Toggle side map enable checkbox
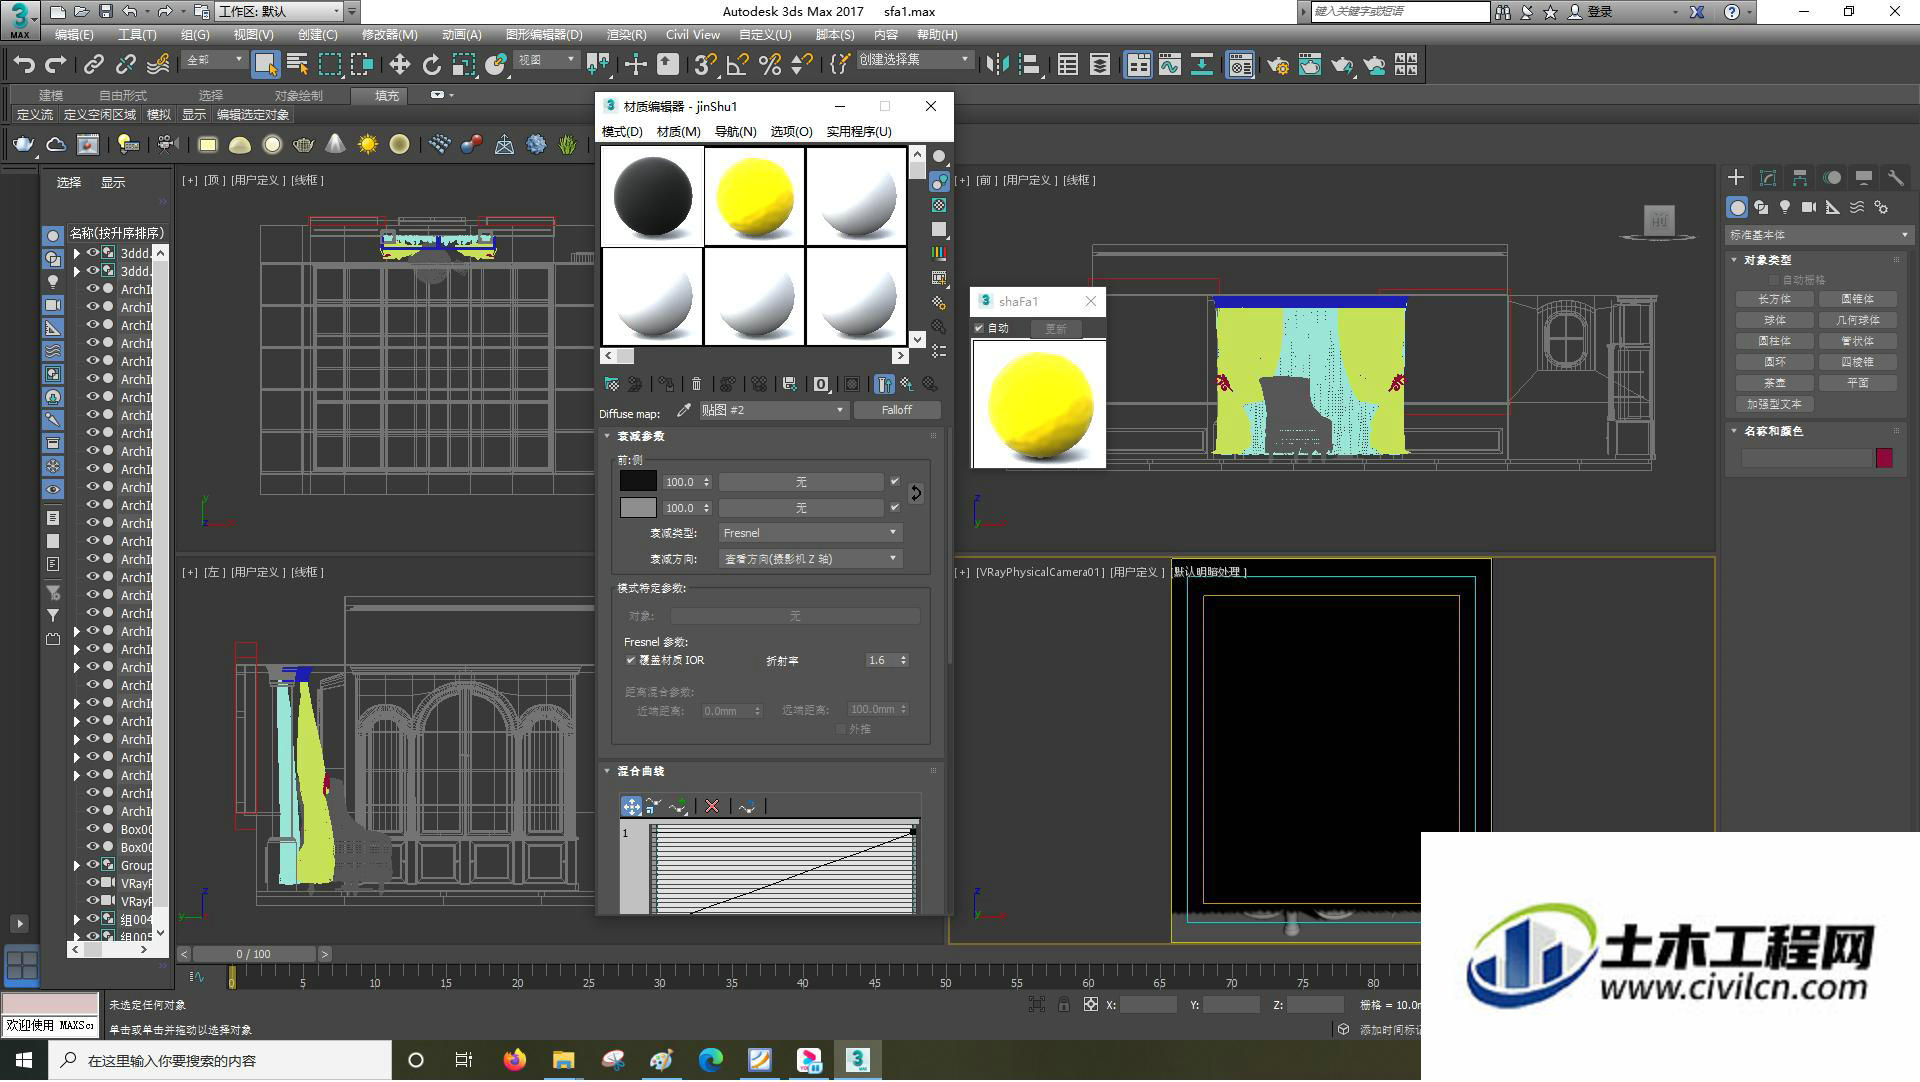This screenshot has height=1082, width=1920. 895,507
